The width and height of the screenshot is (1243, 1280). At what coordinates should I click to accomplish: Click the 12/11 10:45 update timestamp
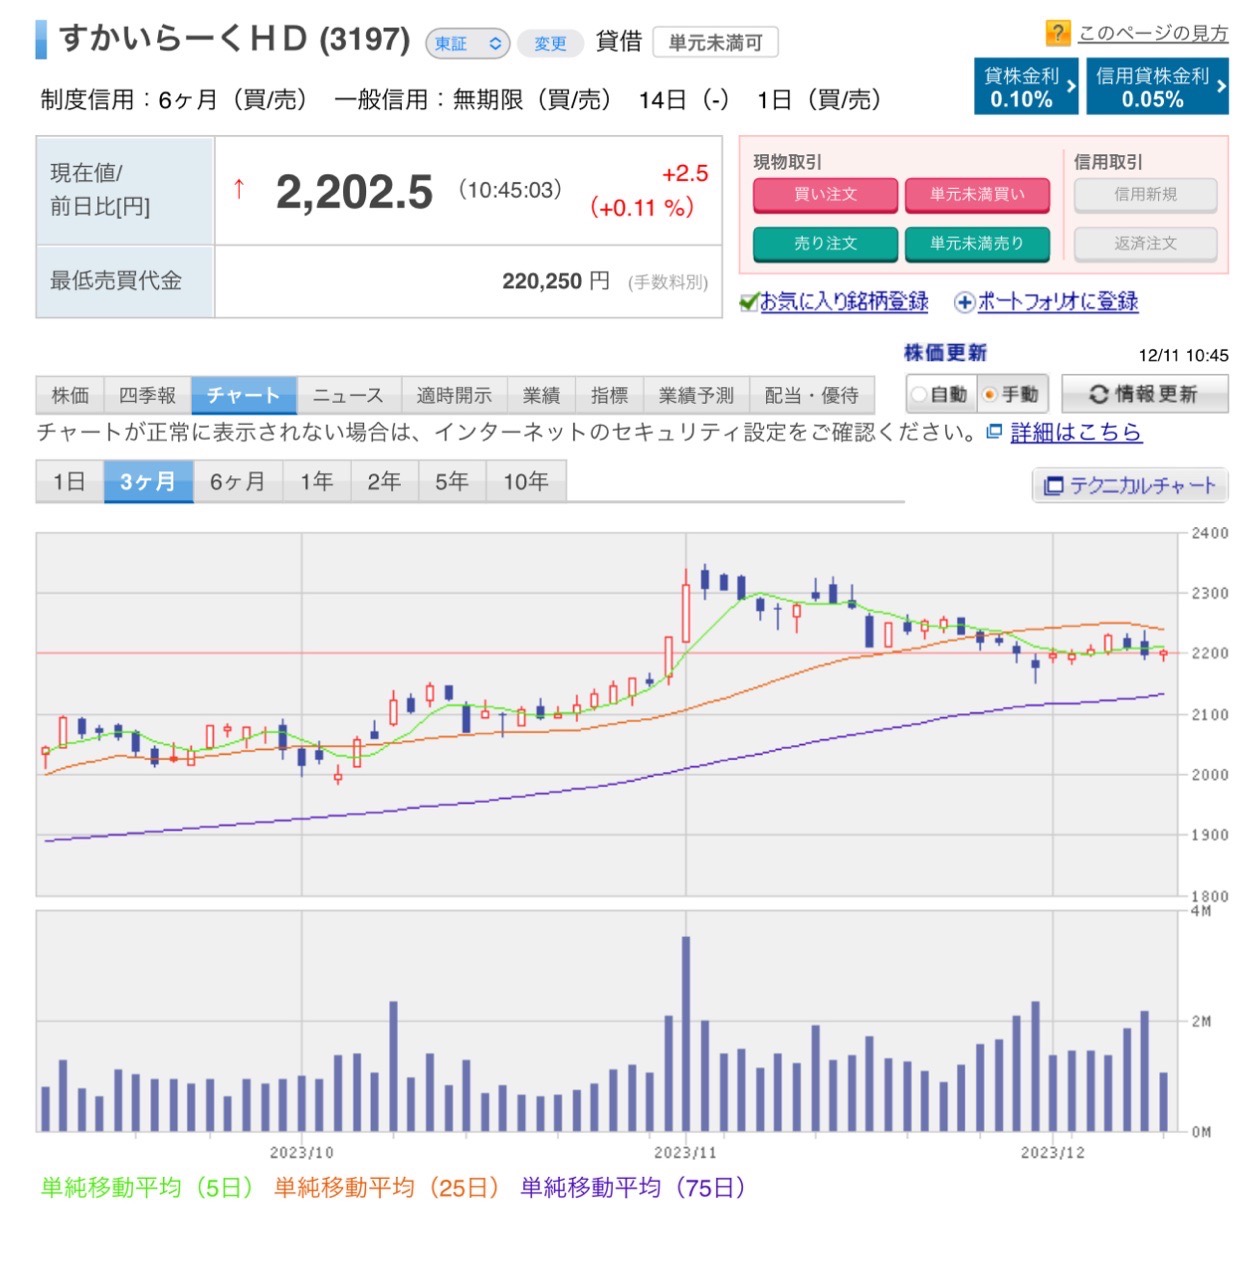point(1184,355)
